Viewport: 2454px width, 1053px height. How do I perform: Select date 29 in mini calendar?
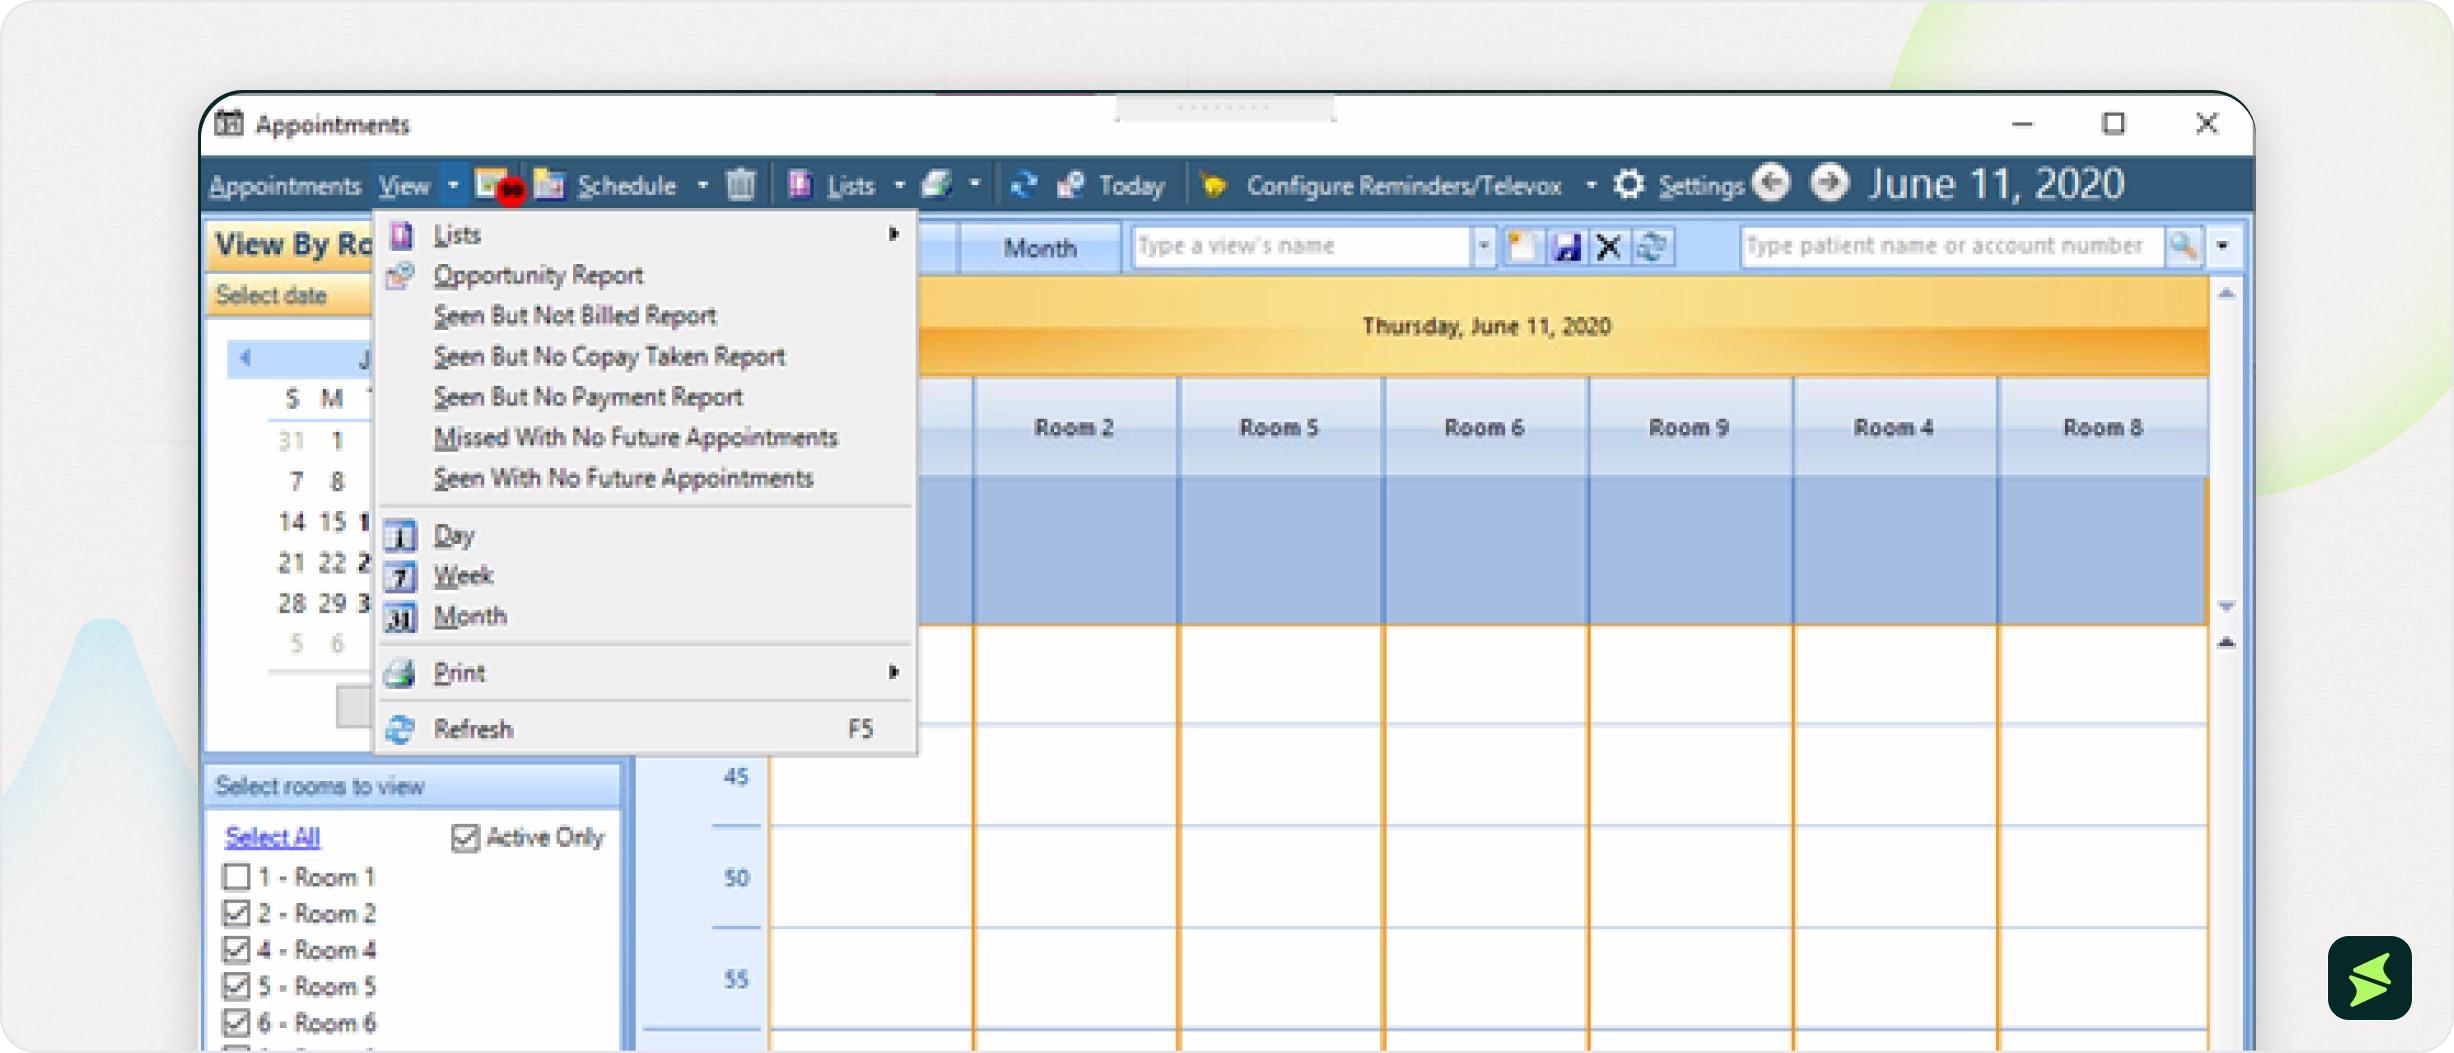point(332,604)
